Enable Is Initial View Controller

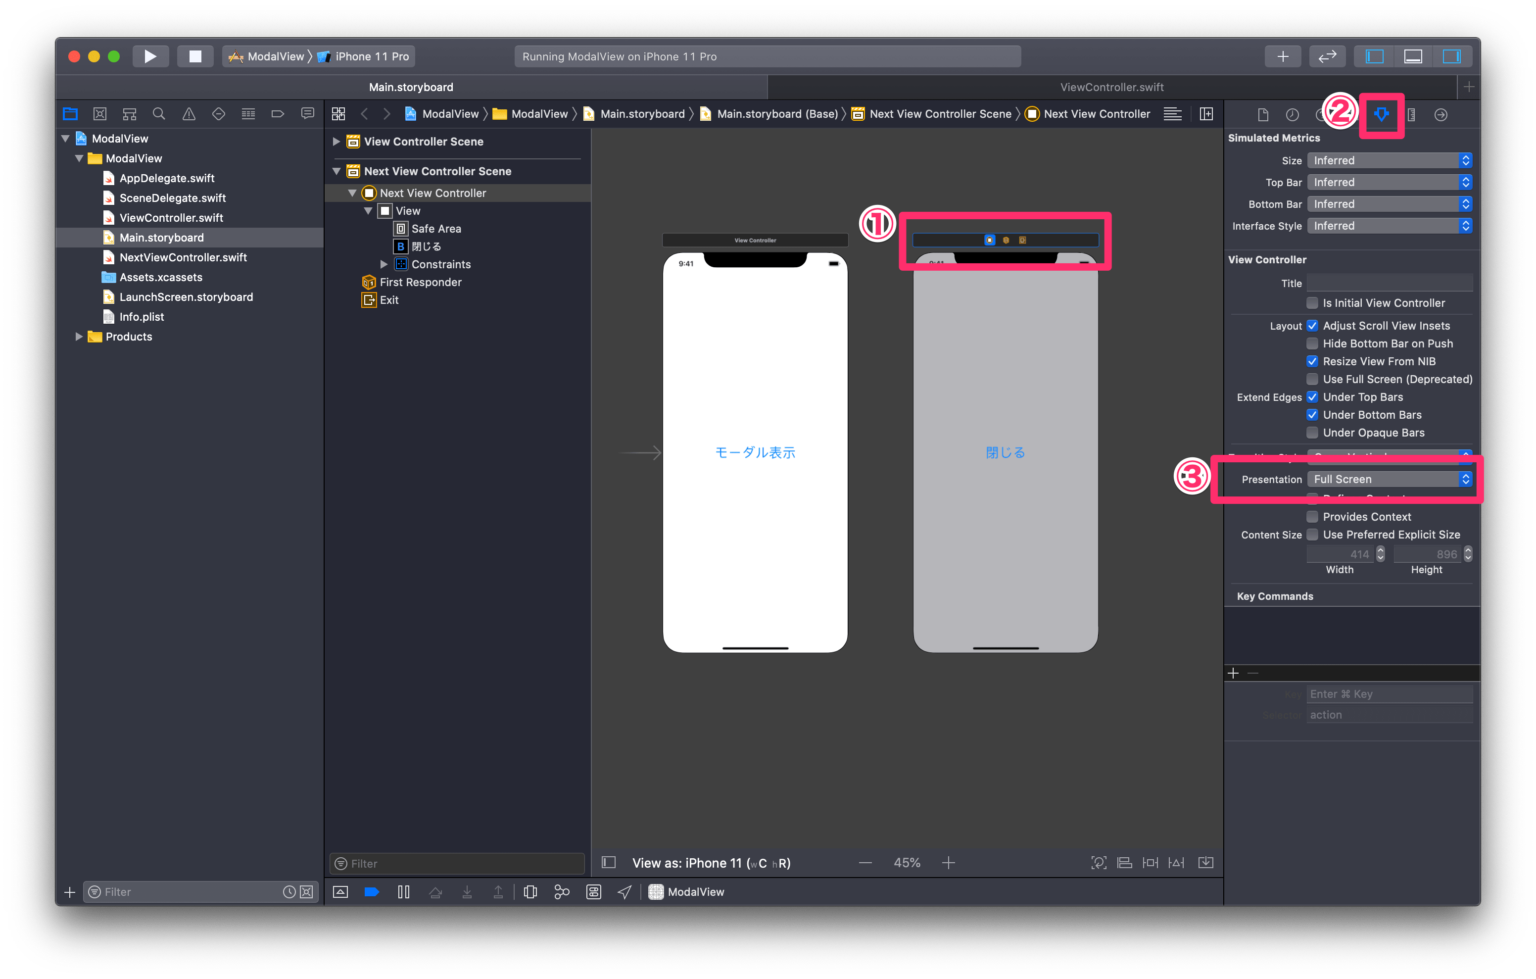click(1312, 303)
